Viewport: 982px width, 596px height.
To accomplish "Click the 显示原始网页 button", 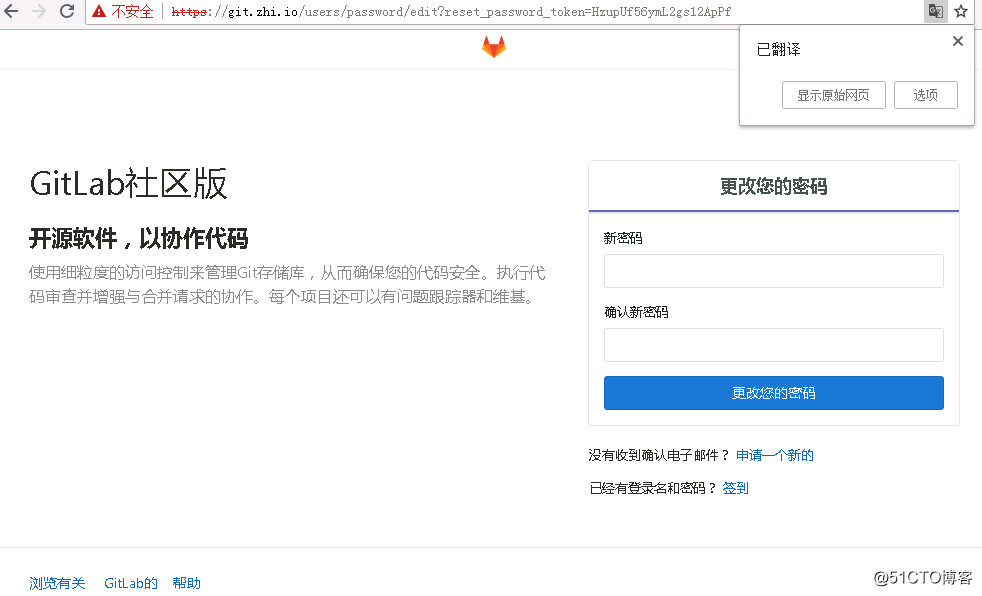I will click(834, 95).
